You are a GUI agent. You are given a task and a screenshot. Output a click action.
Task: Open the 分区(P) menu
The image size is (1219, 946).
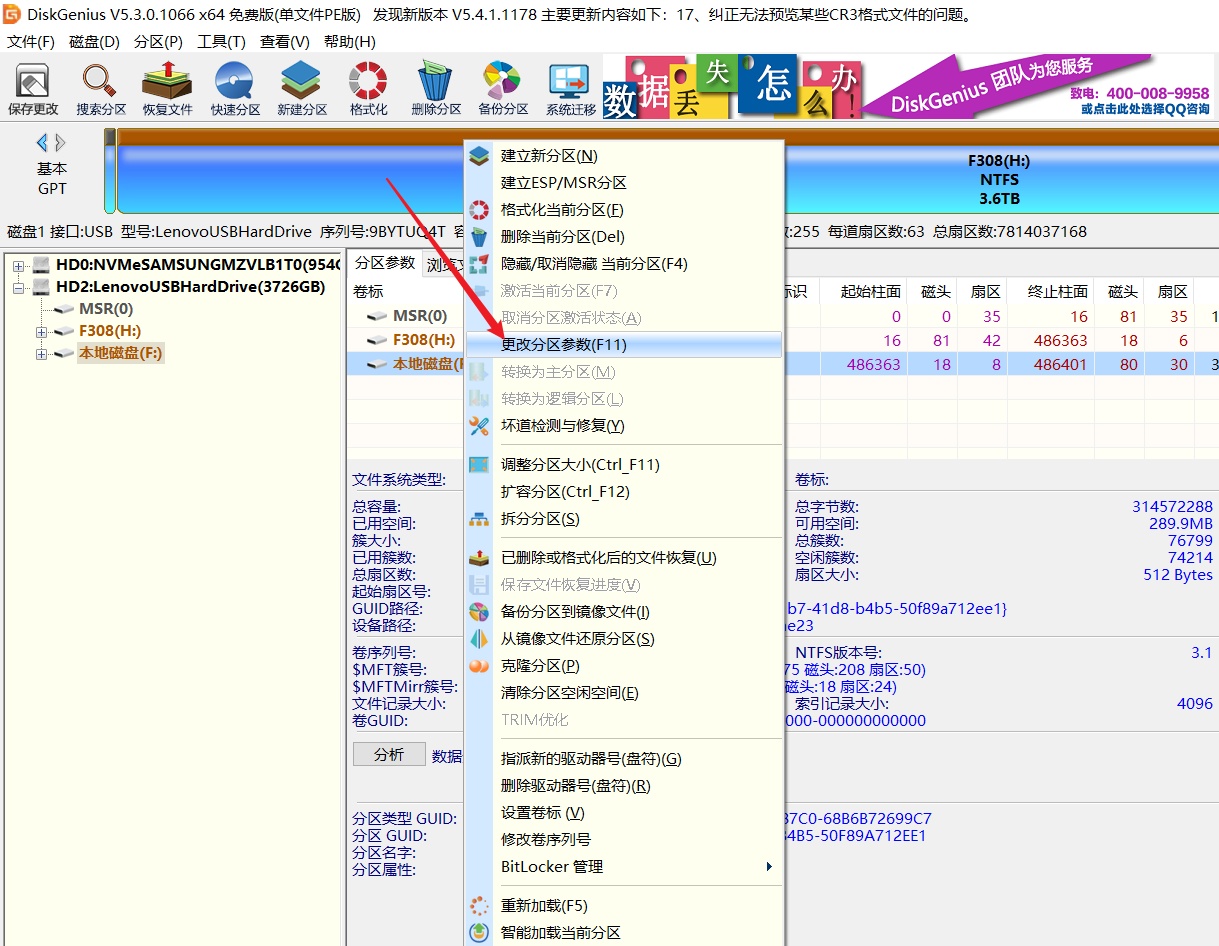(158, 42)
